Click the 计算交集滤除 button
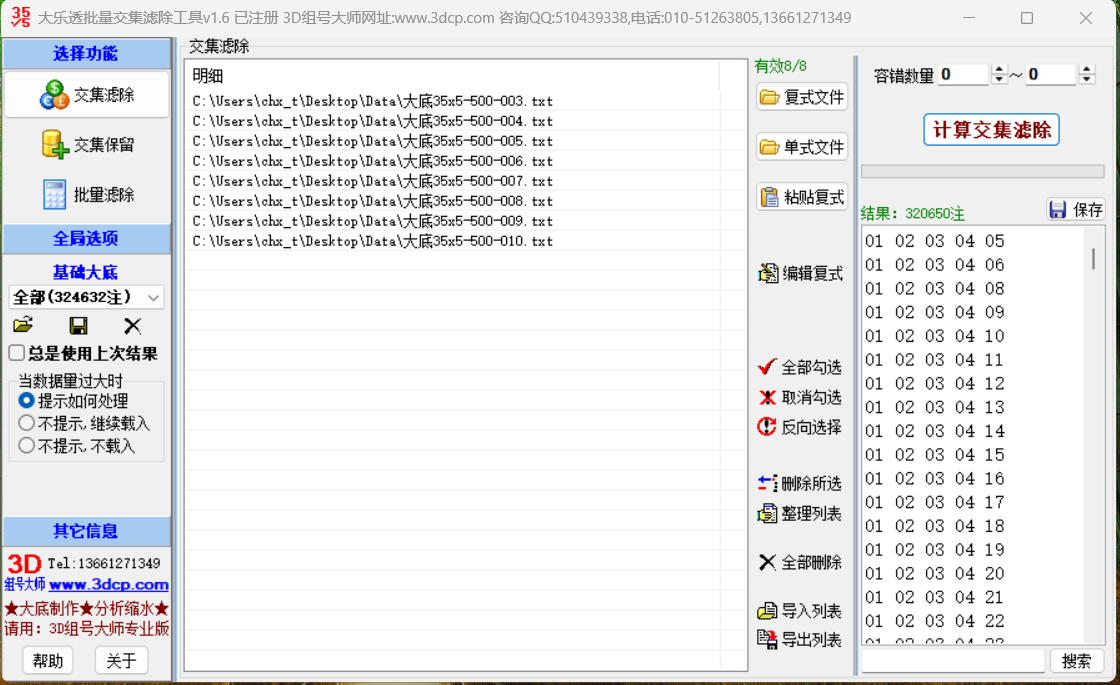Screen dimensions: 1120x685 991,130
